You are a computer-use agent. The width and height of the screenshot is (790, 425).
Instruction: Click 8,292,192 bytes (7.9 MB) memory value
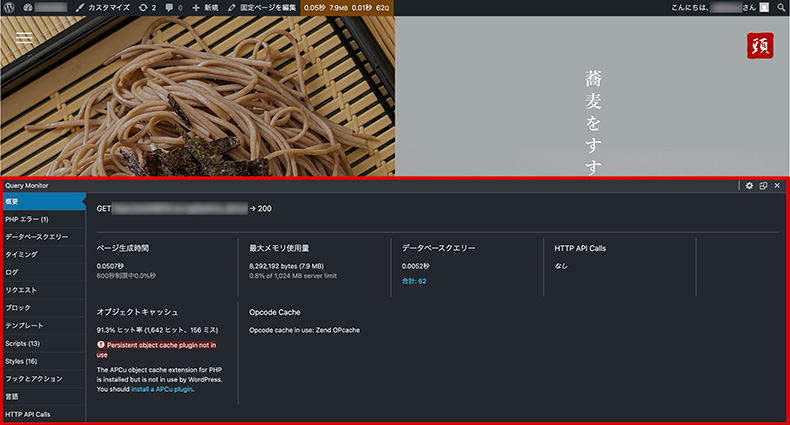click(x=286, y=266)
